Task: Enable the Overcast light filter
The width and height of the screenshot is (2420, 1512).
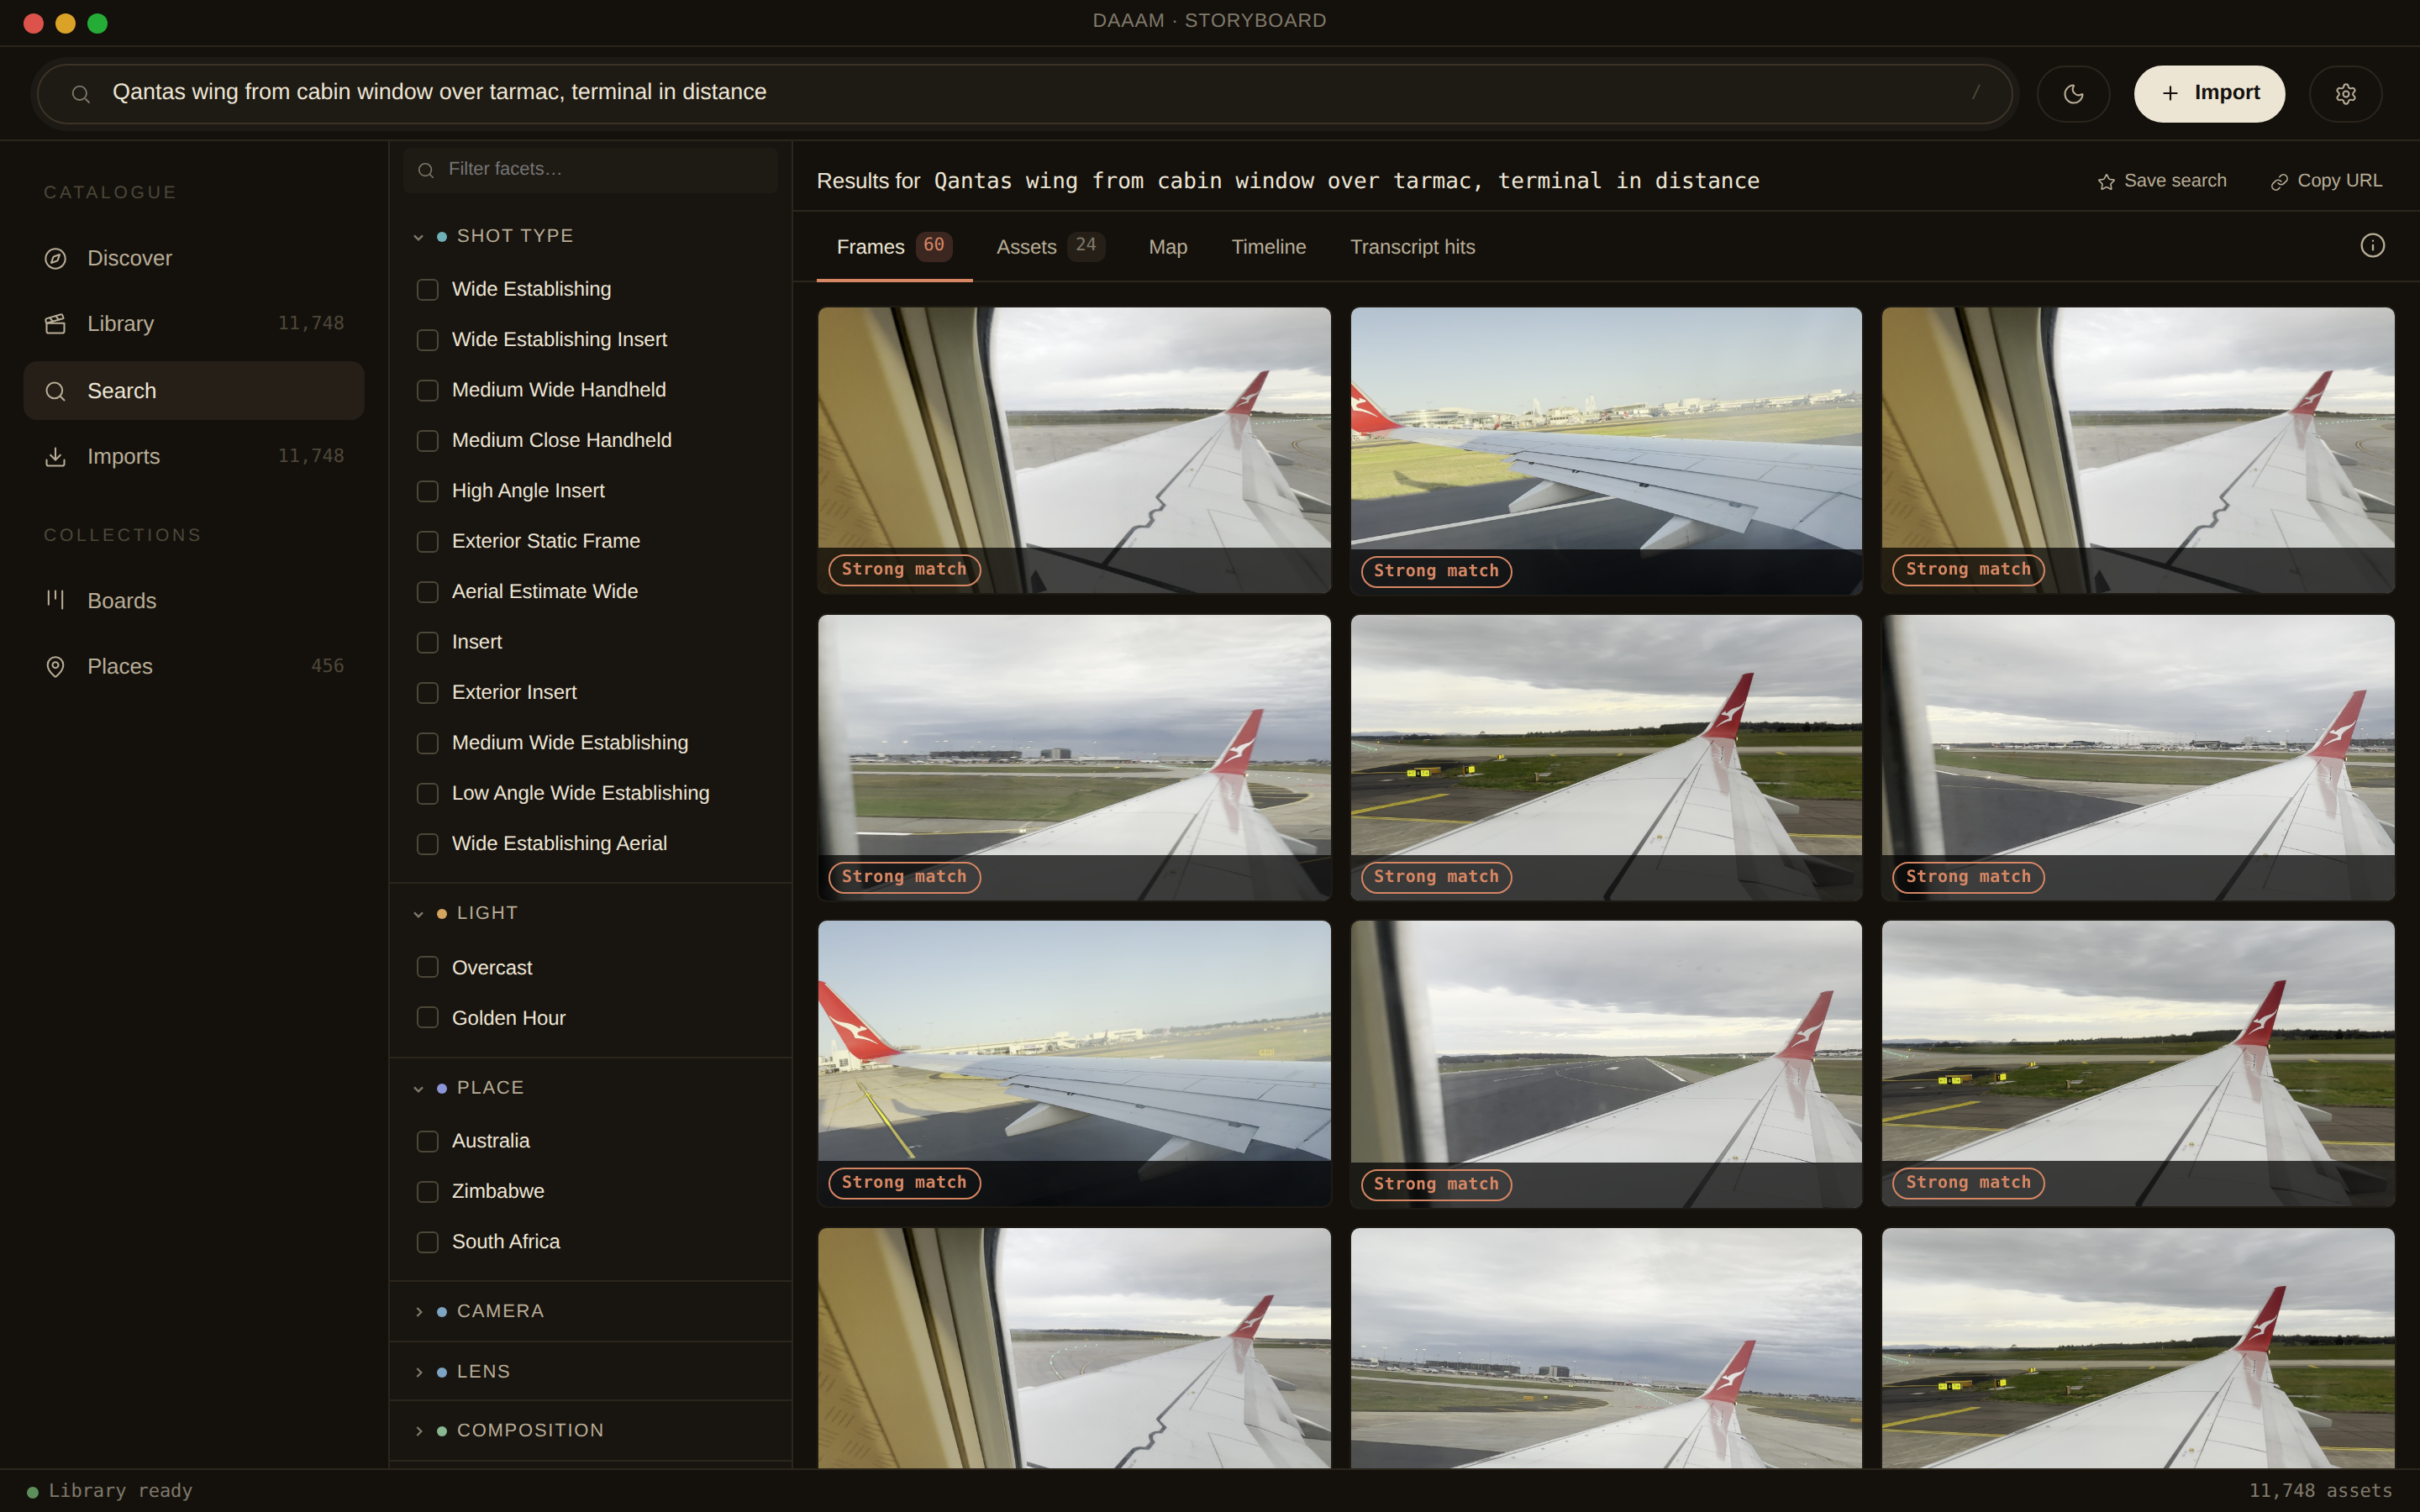Action: click(427, 967)
